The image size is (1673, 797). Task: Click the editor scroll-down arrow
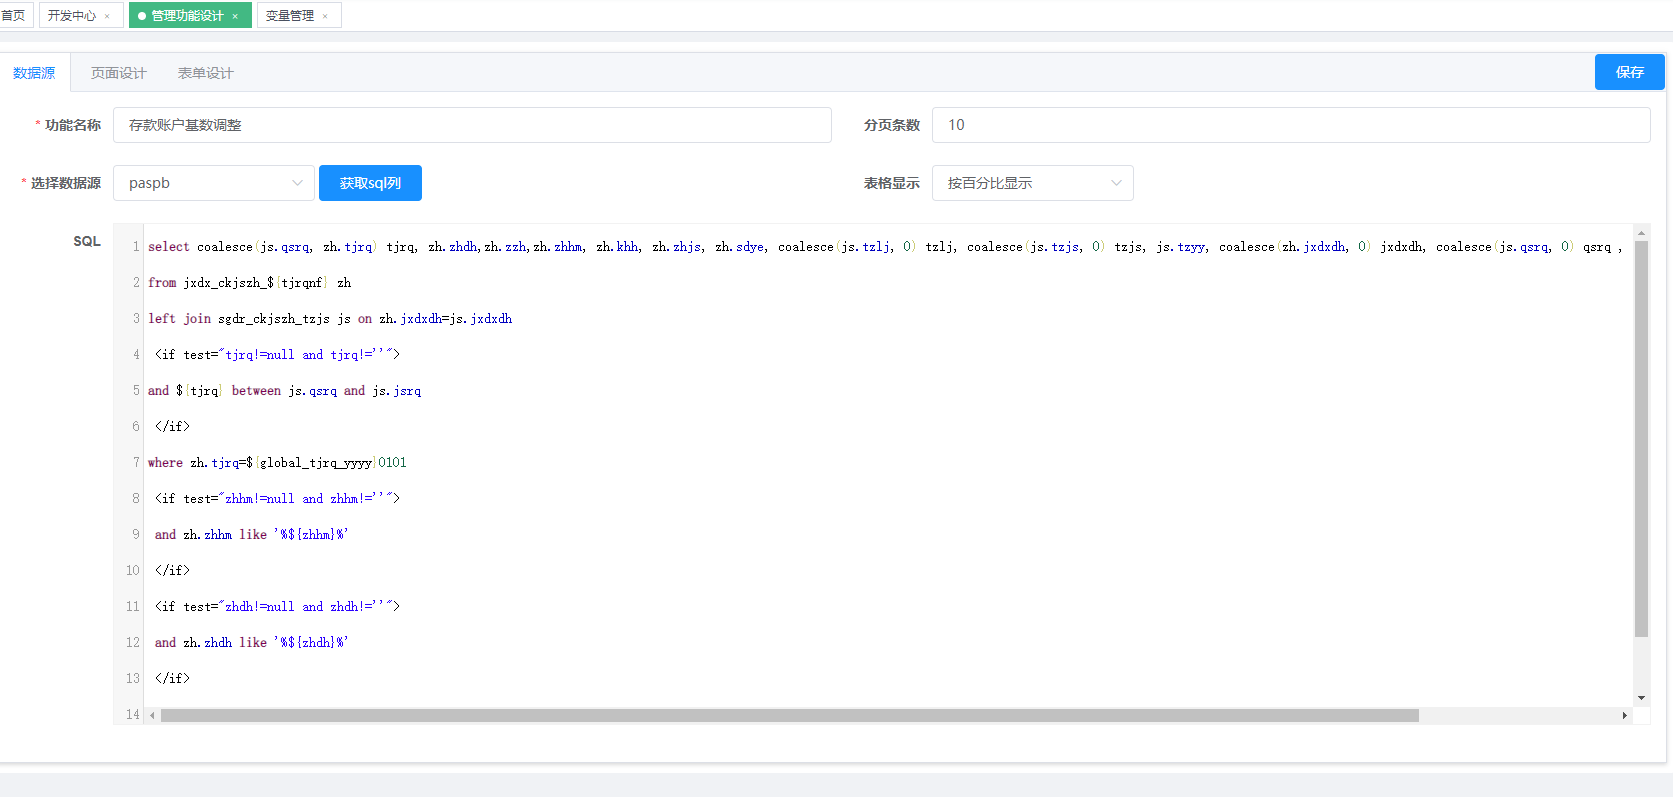point(1641,698)
